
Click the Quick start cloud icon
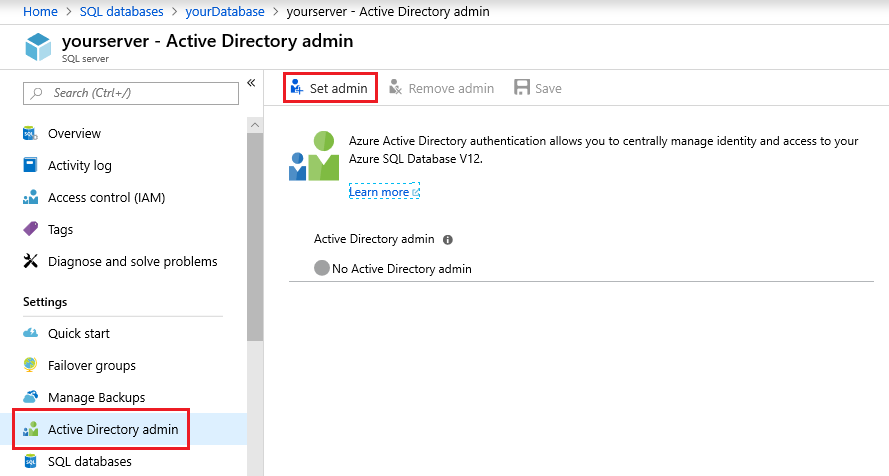(x=30, y=333)
